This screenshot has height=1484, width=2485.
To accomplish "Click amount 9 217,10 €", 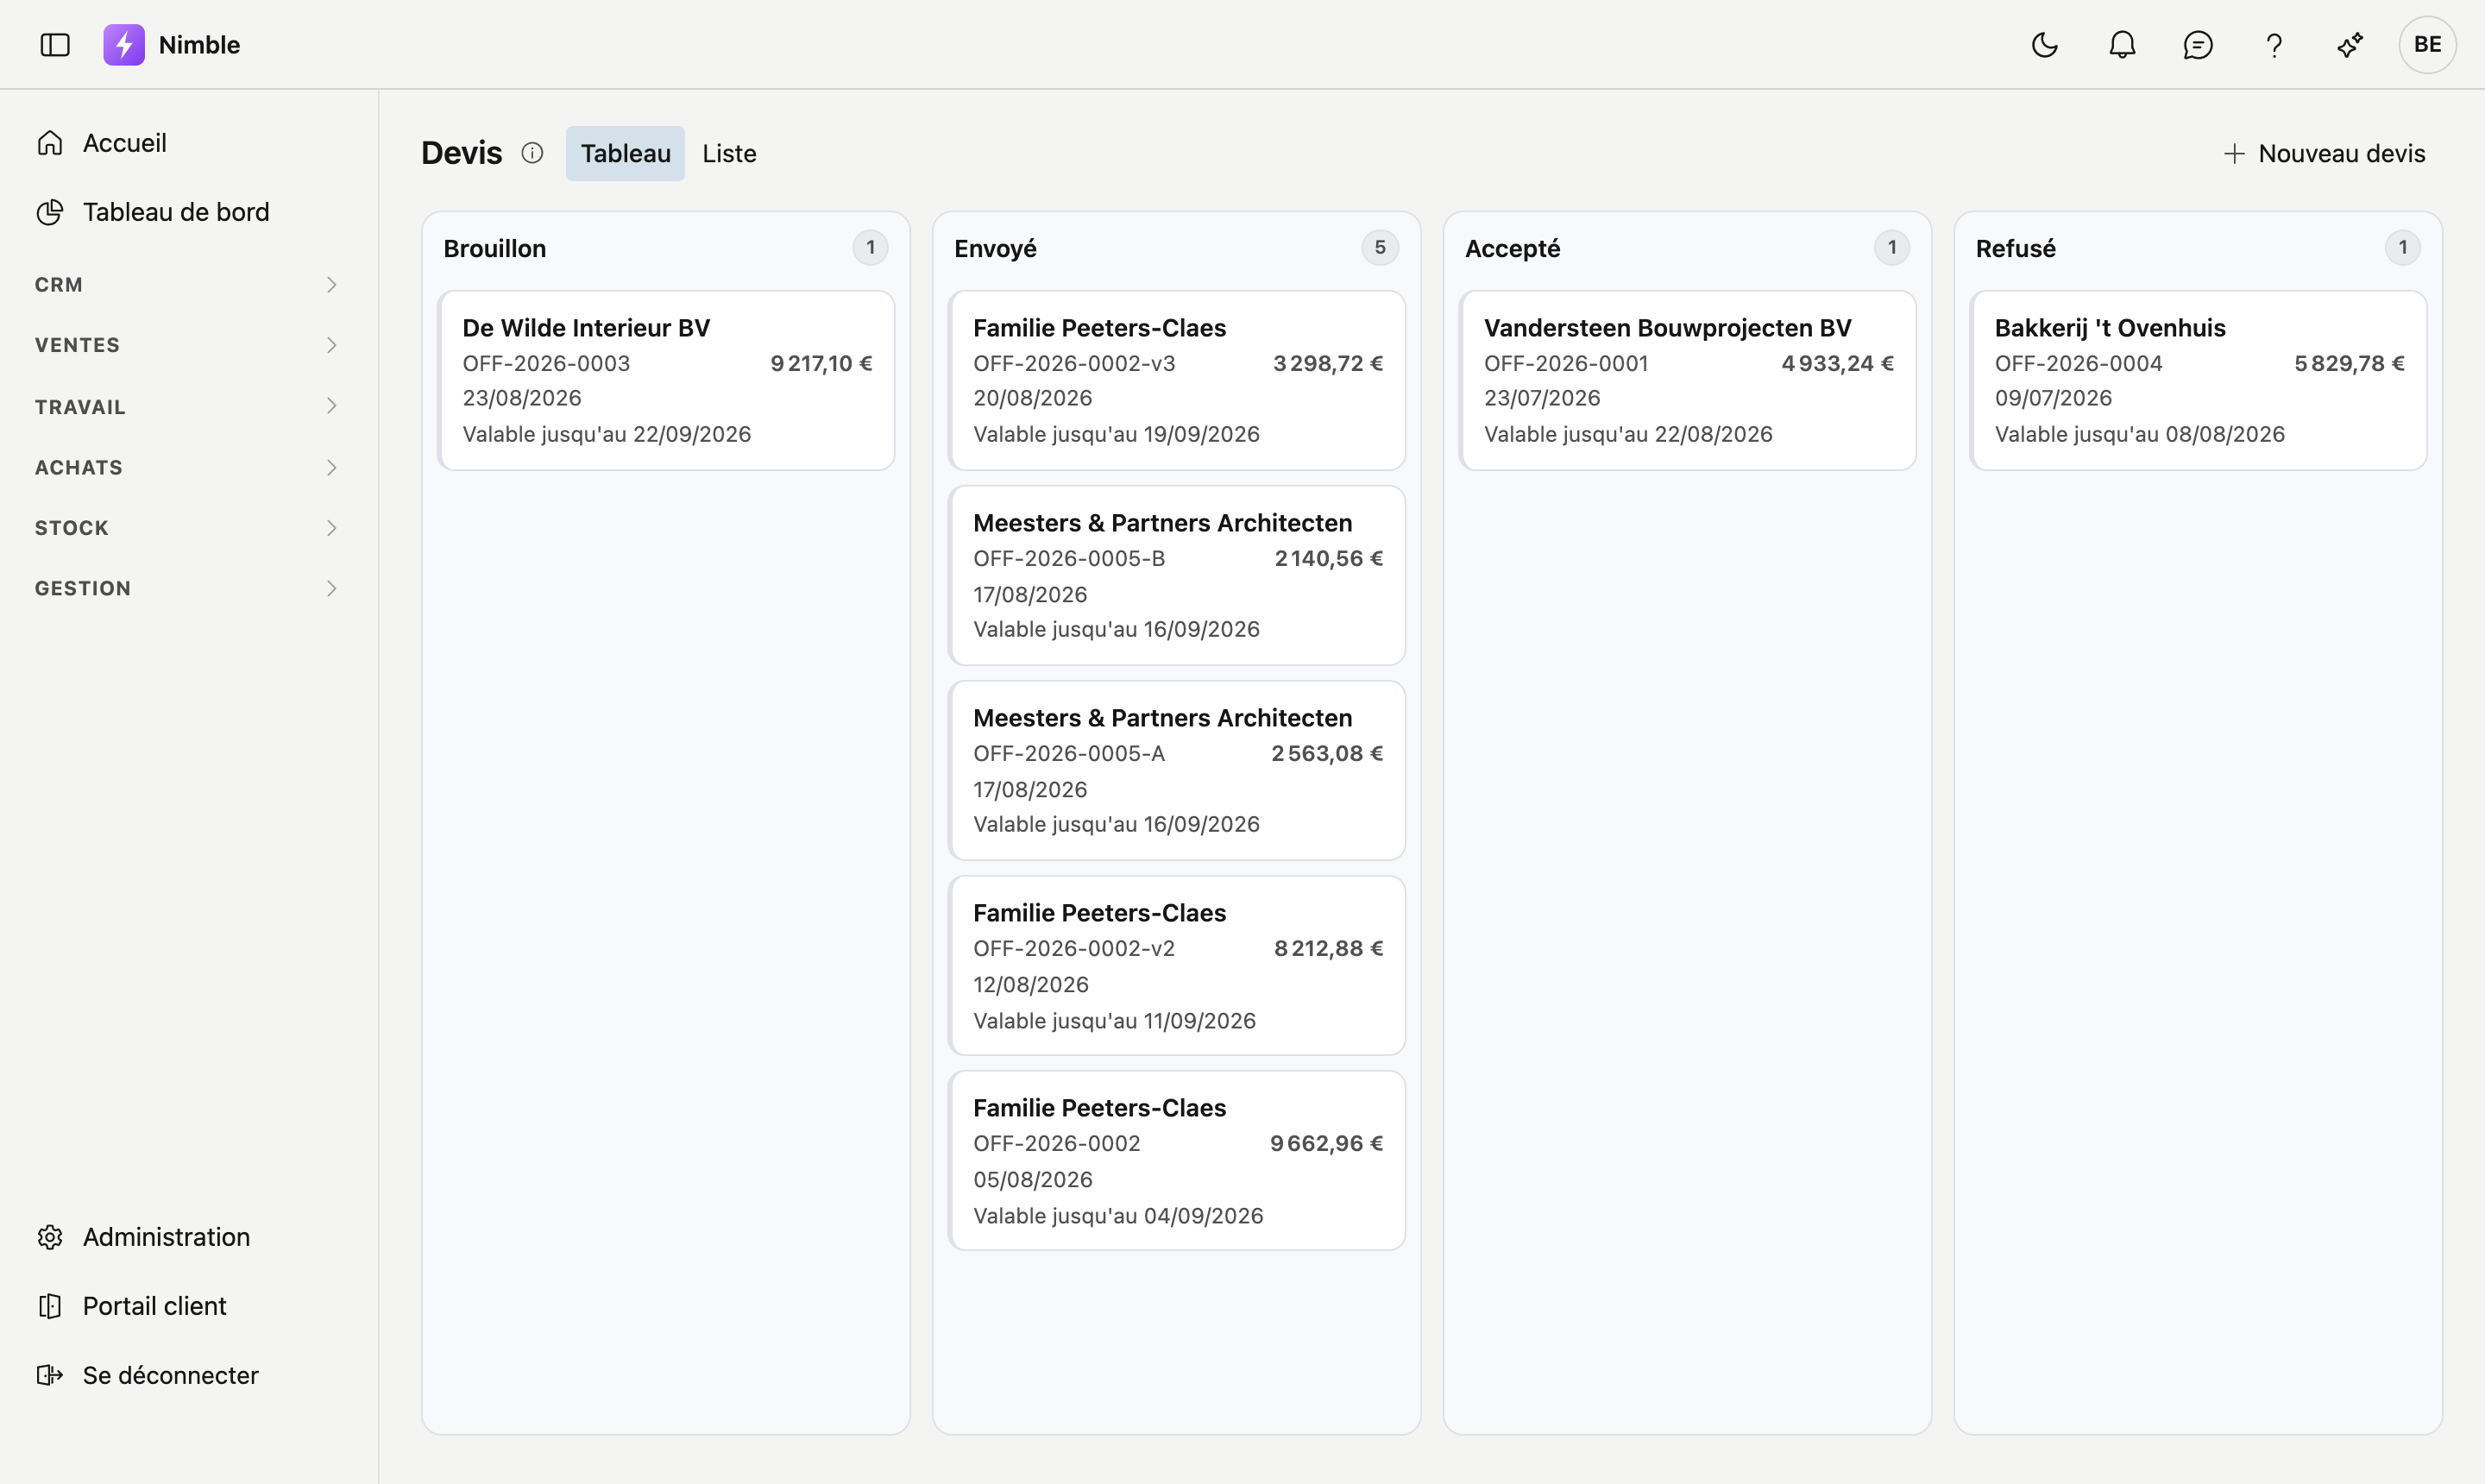I will point(821,363).
